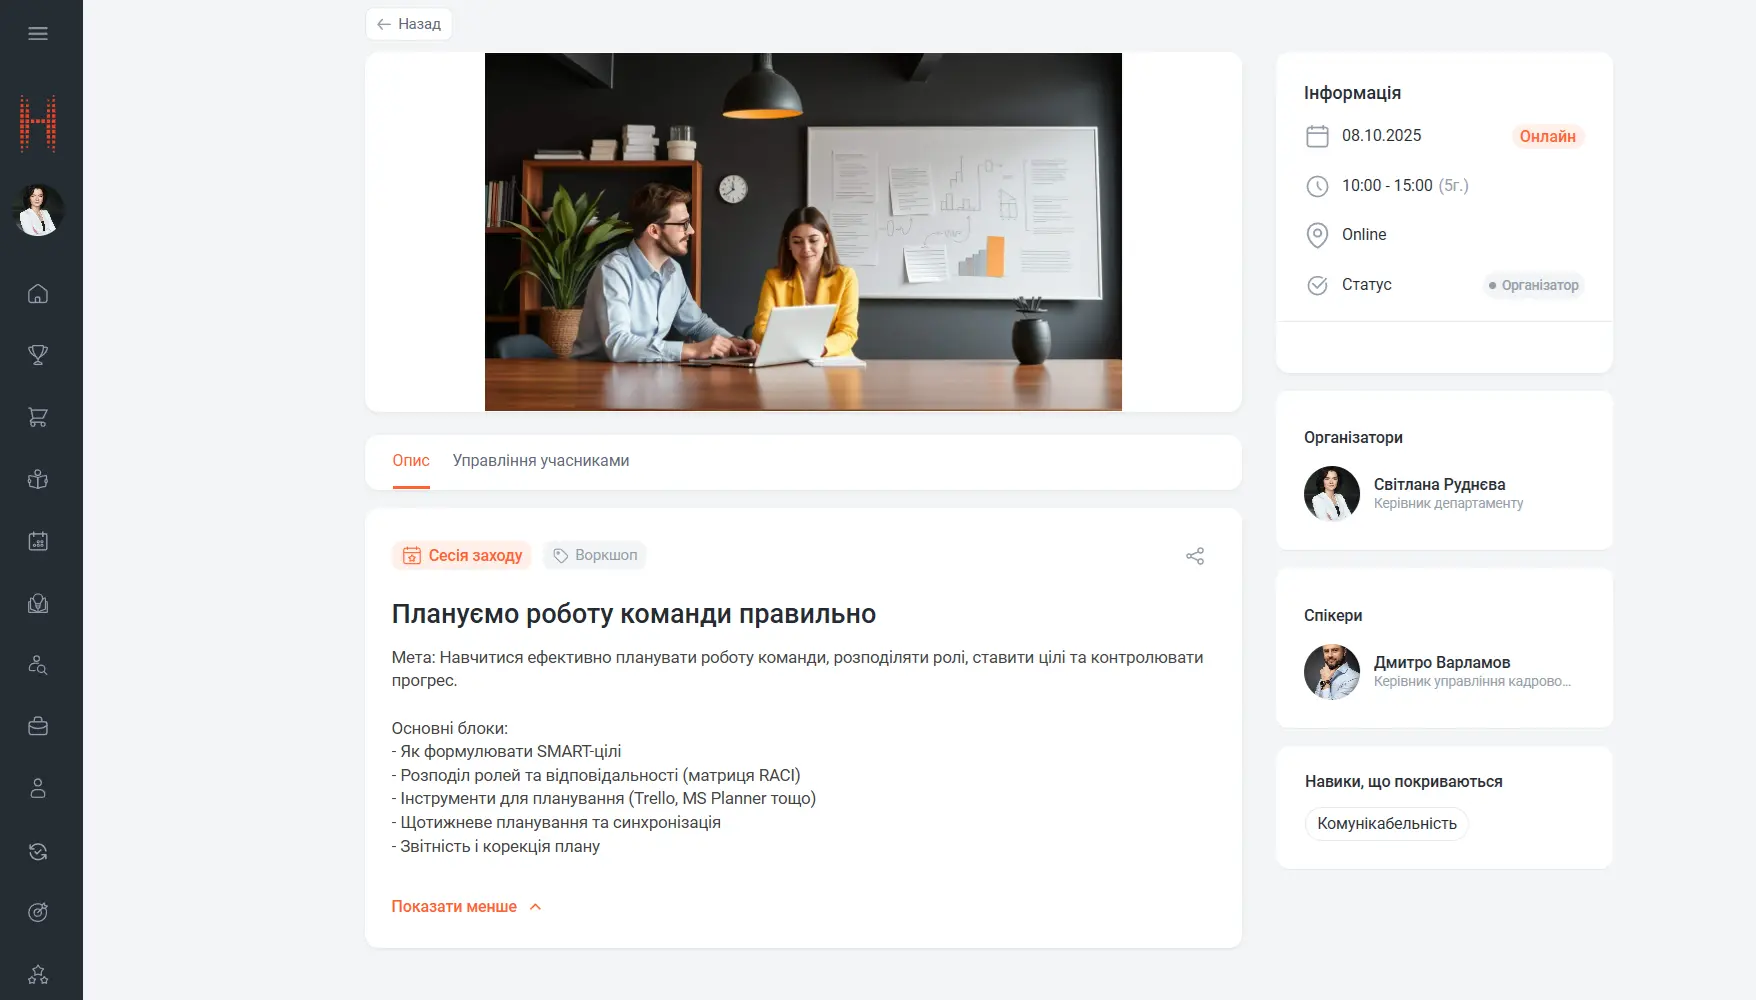Click the Воркшоп tag
Image resolution: width=1756 pixels, height=1000 pixels.
595,556
